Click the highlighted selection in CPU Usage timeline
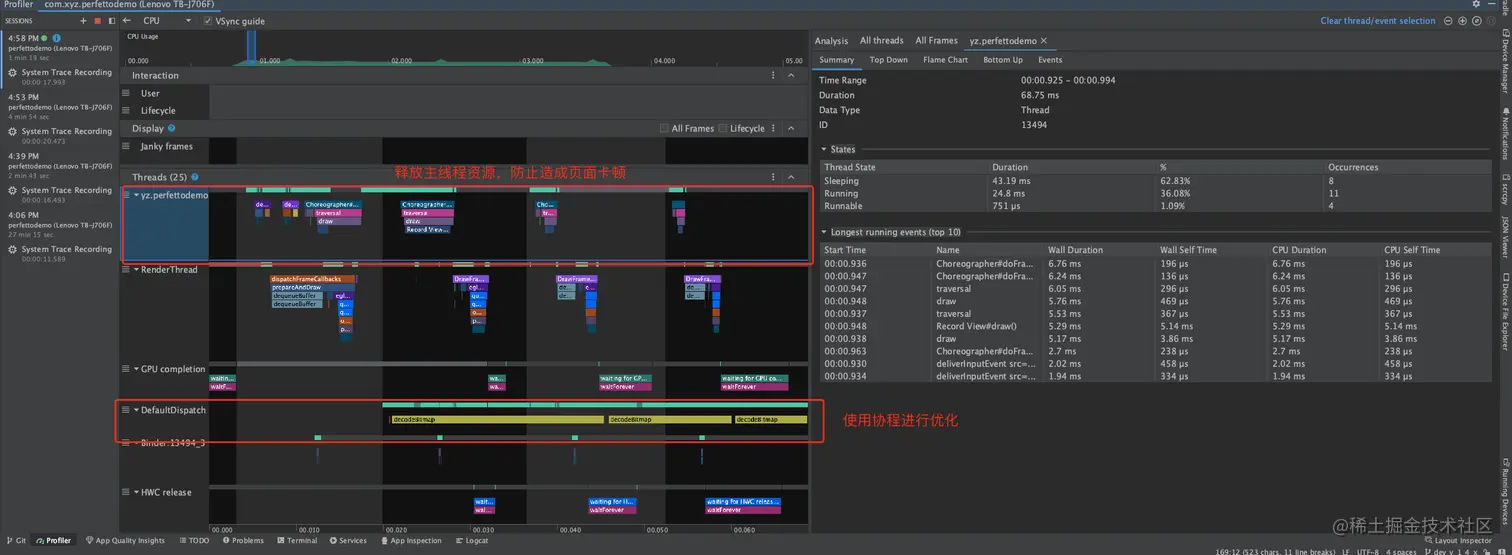 tap(252, 48)
